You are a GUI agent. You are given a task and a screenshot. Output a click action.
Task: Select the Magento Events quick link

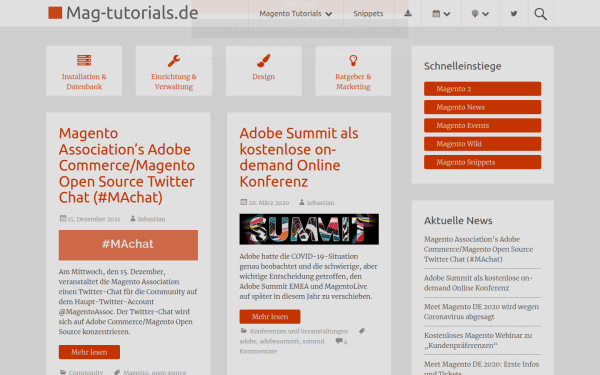(x=482, y=126)
